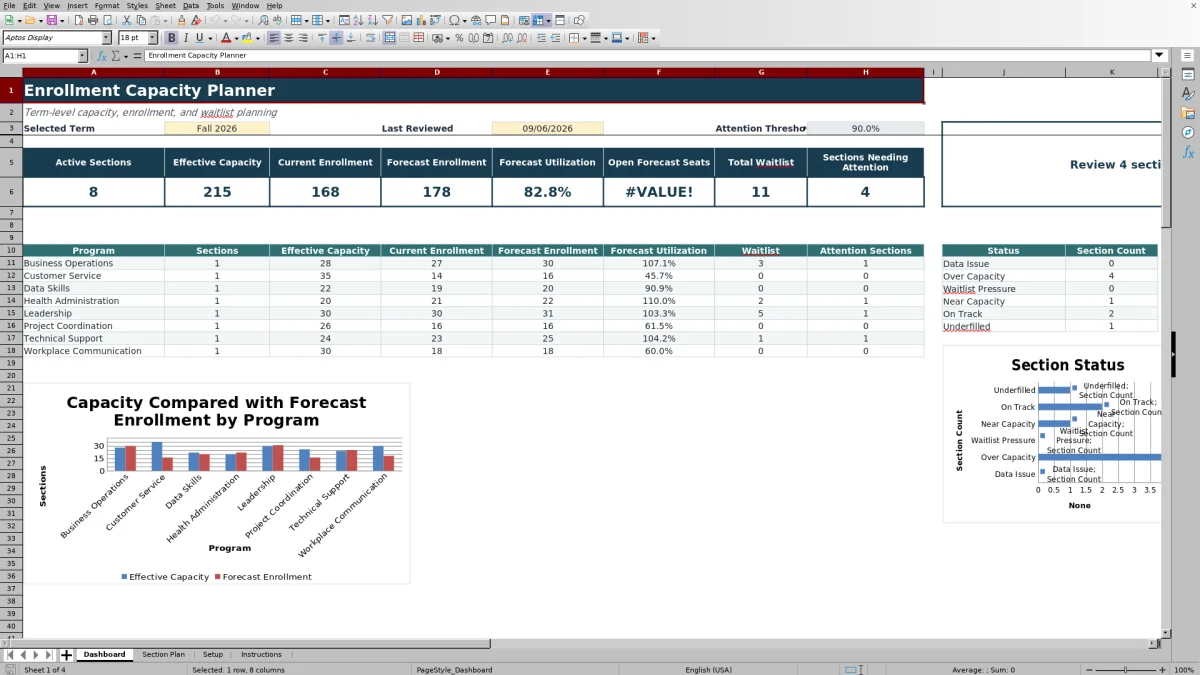
Task: Select the Fall 2026 term cell
Action: (217, 128)
